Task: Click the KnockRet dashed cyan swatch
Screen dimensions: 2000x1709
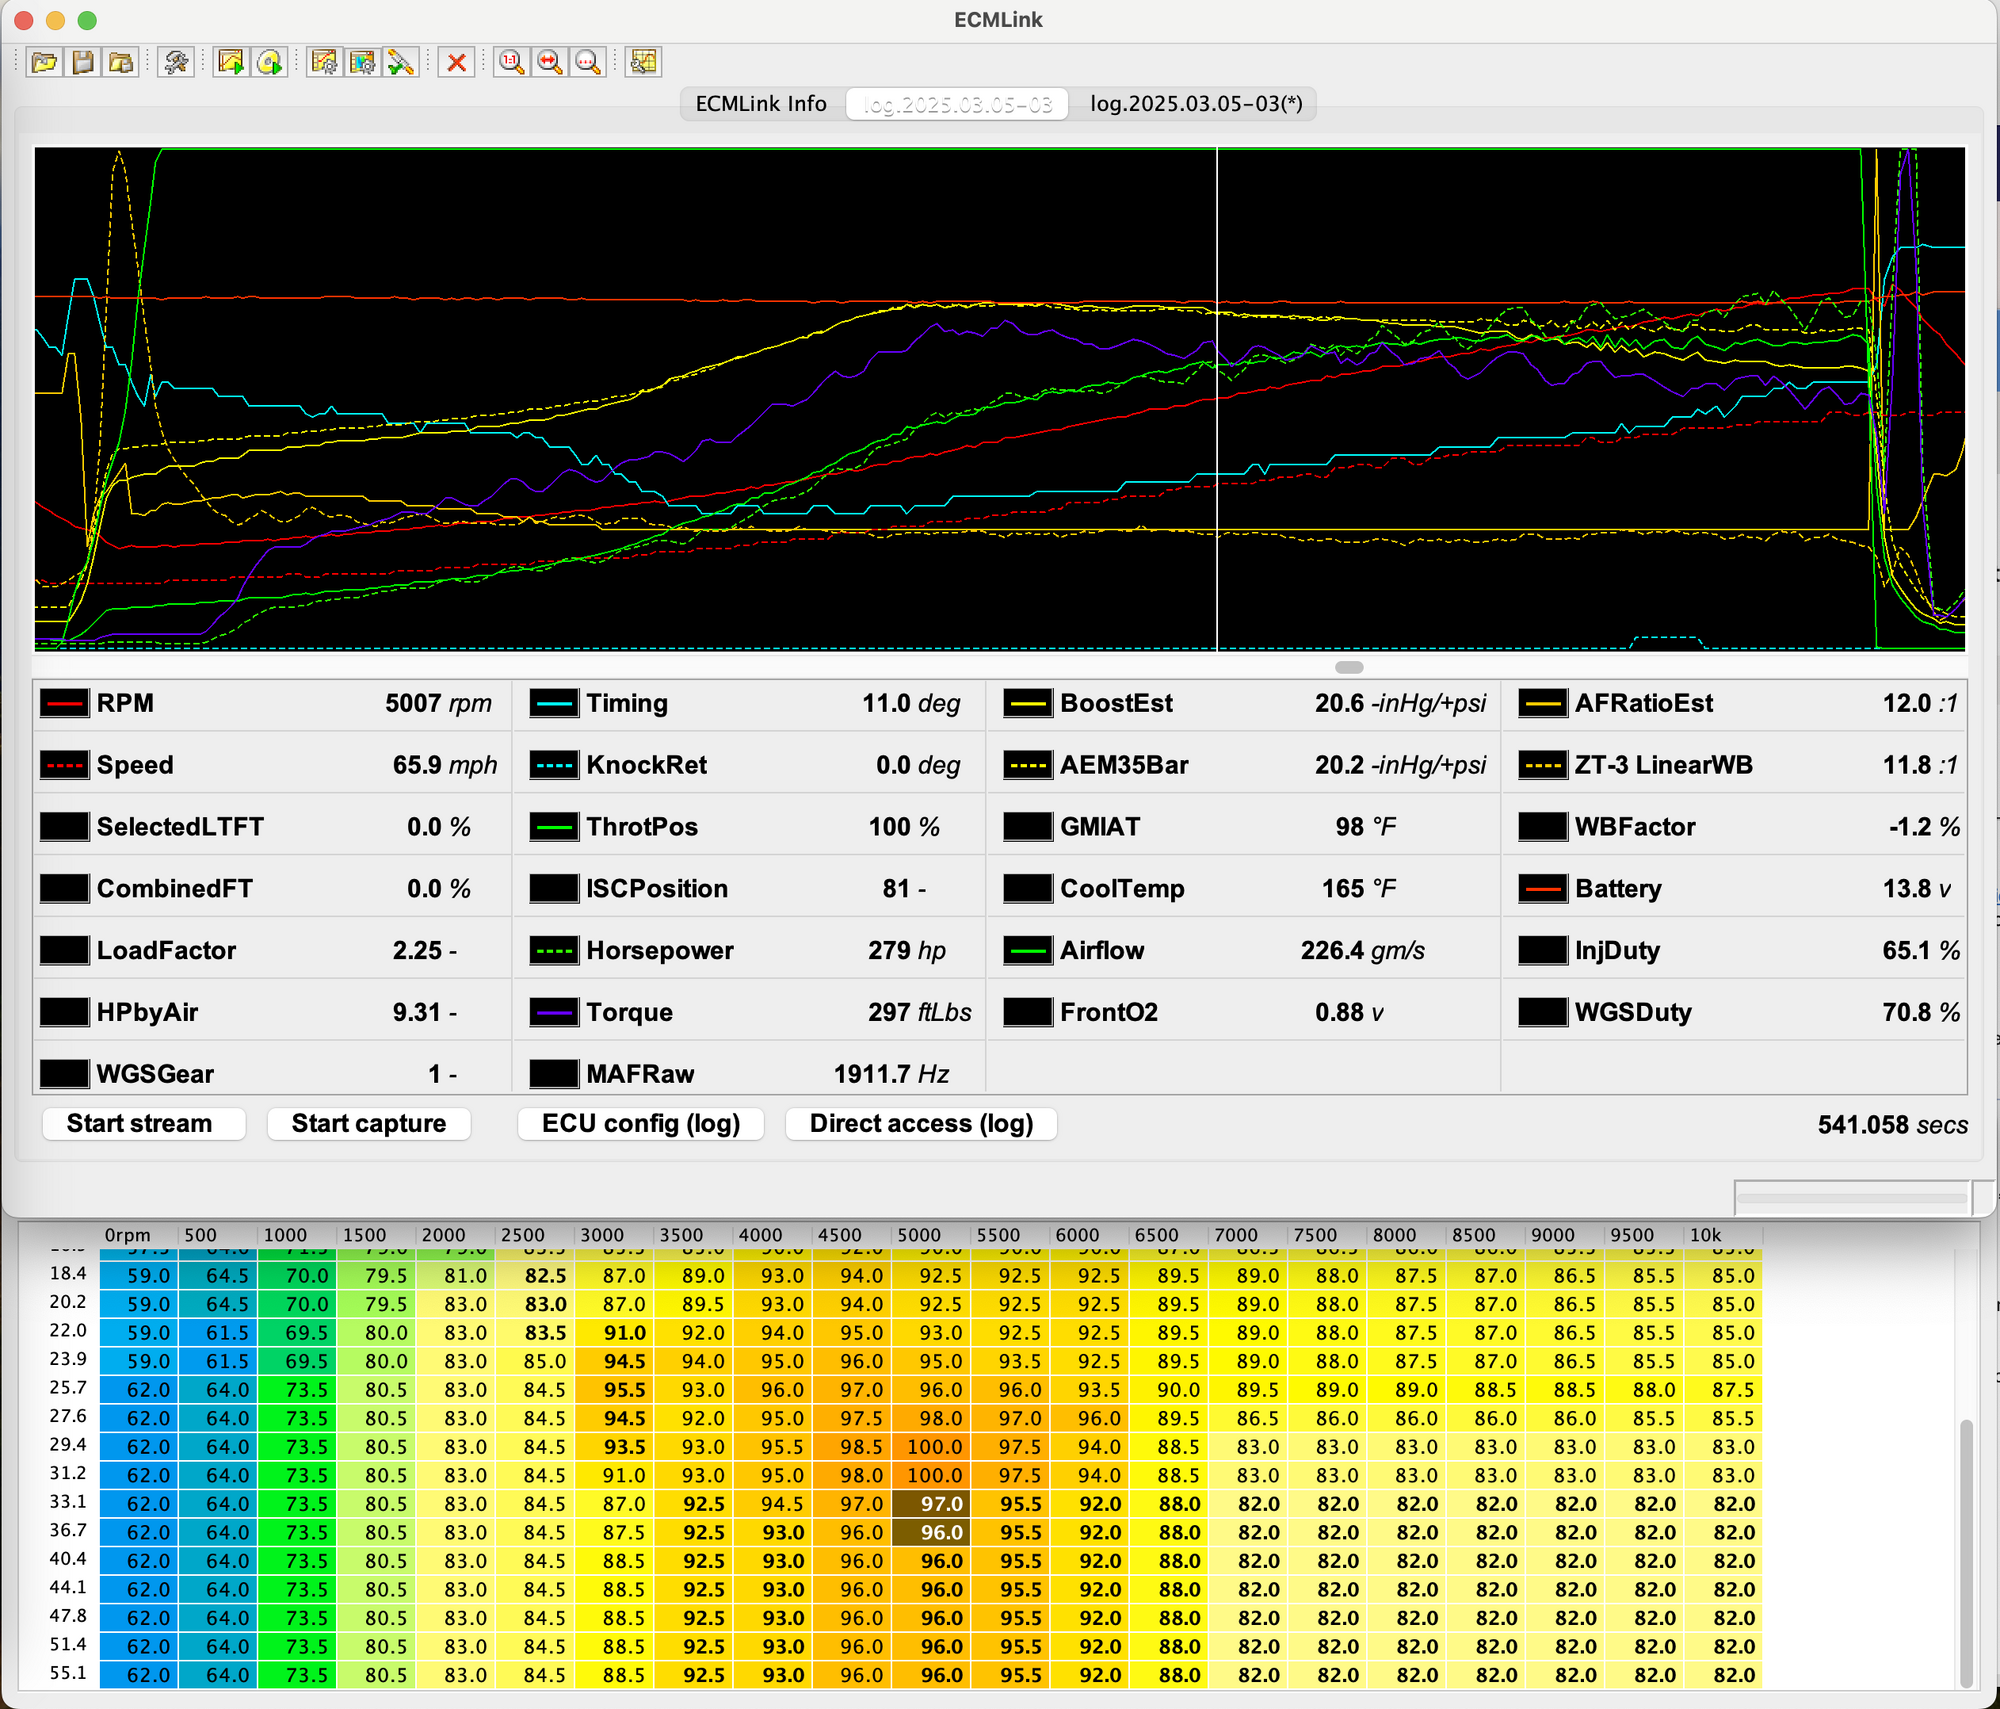Action: [x=554, y=766]
